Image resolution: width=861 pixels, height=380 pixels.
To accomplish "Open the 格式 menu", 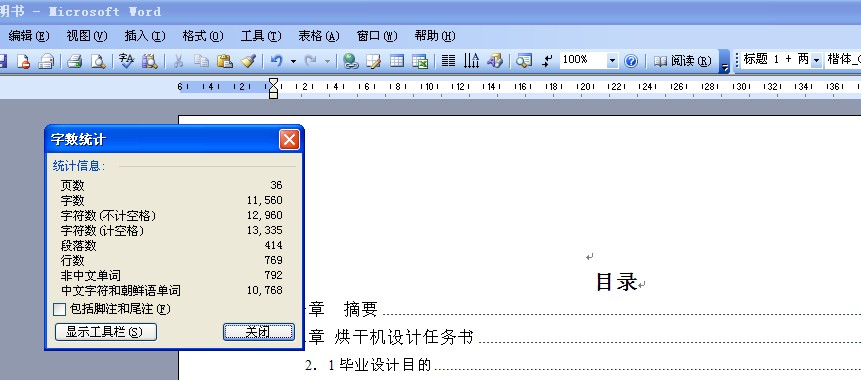I will coord(203,36).
